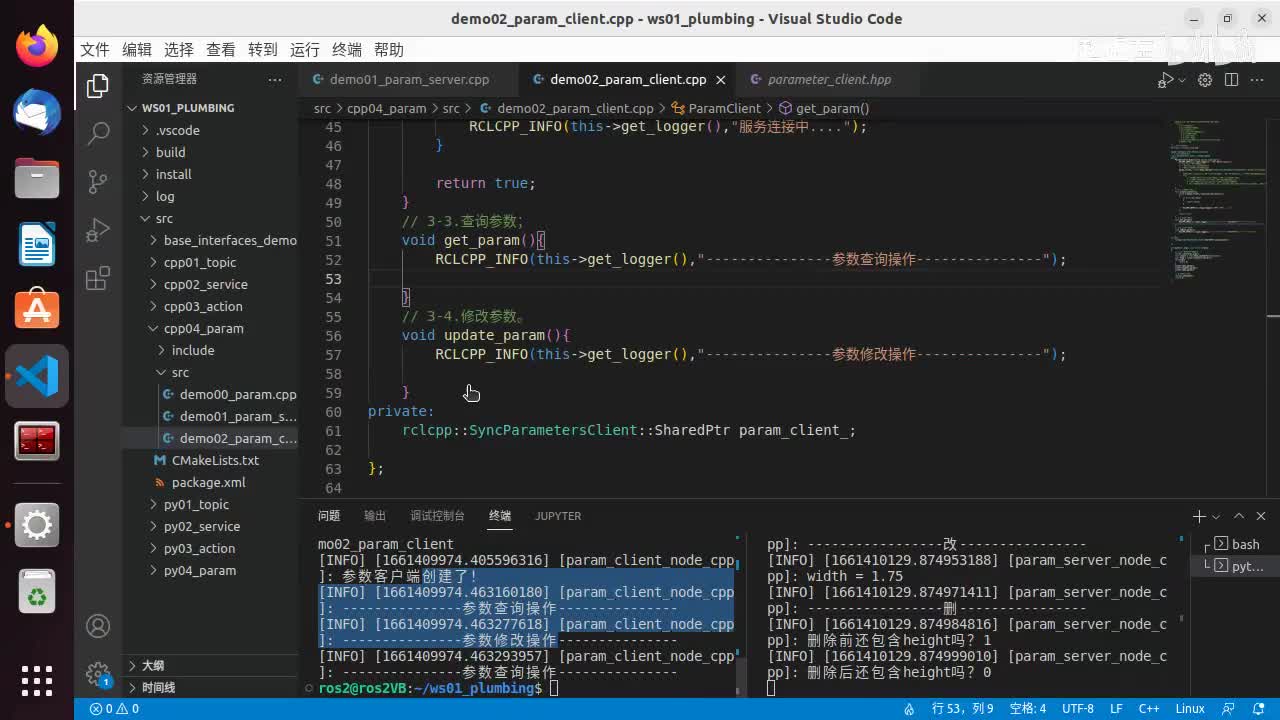This screenshot has height=720, width=1280.
Task: Click the C++ language mode in status bar
Action: (x=1148, y=709)
